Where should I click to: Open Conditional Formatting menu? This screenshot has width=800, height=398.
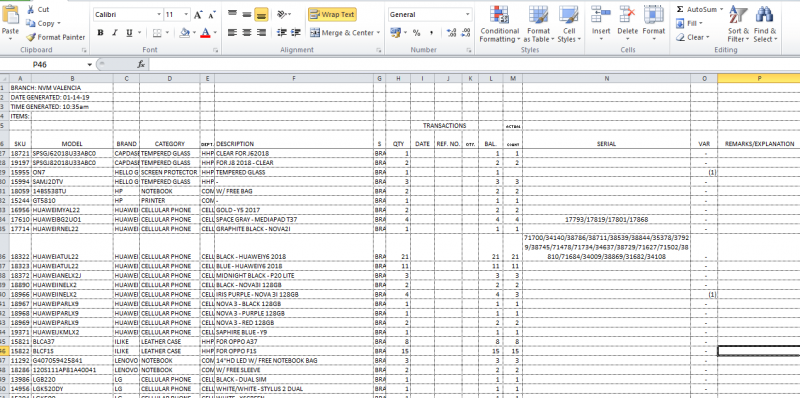click(499, 24)
